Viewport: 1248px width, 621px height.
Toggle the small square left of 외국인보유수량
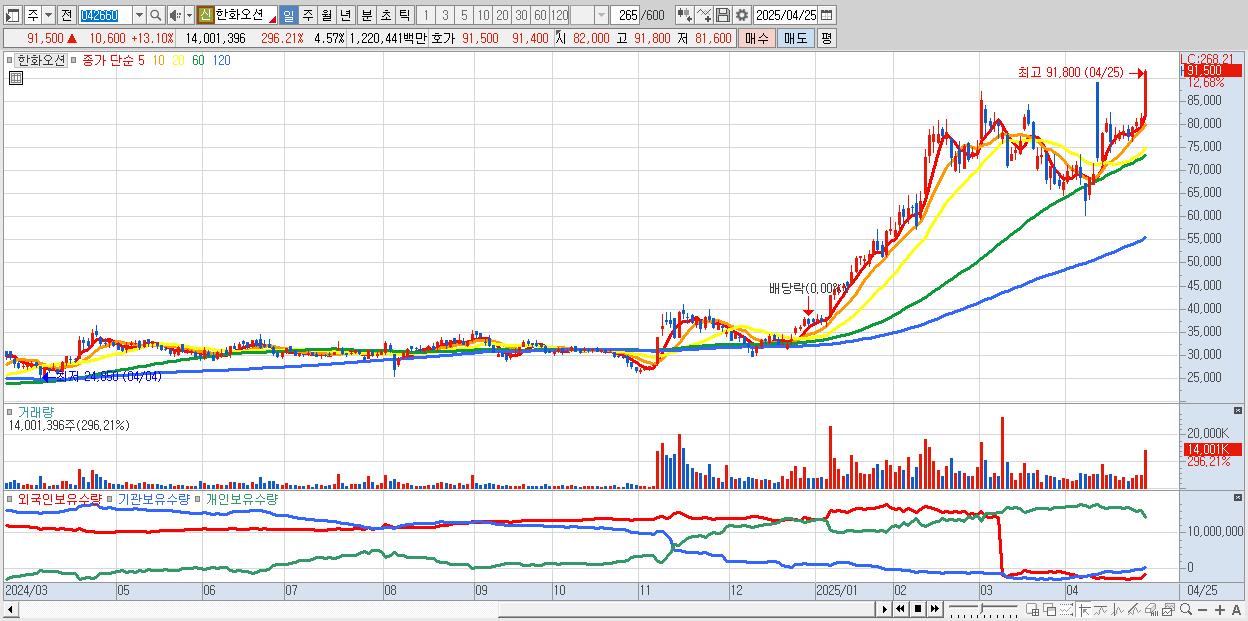pyautogui.click(x=12, y=499)
